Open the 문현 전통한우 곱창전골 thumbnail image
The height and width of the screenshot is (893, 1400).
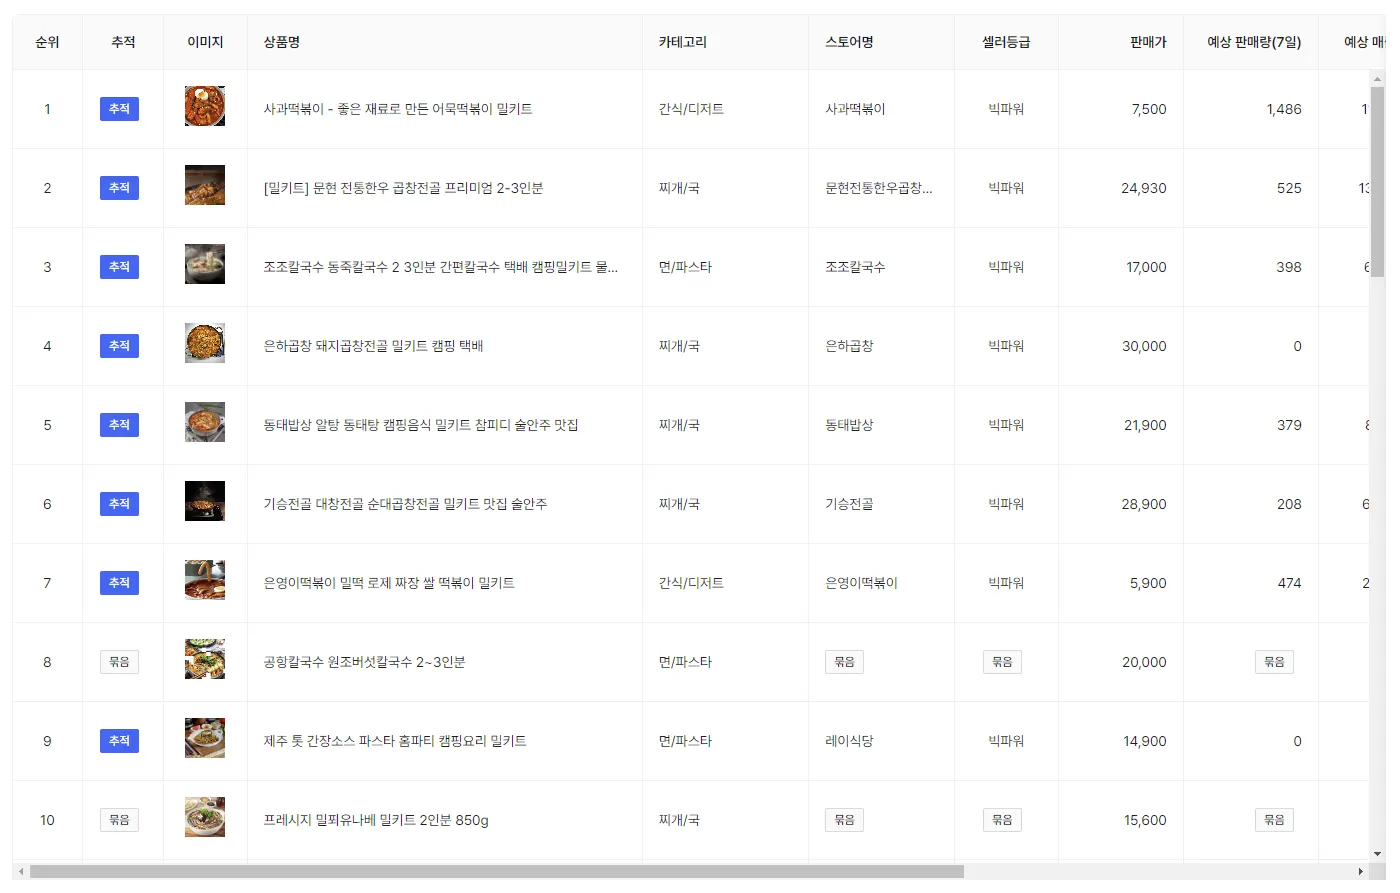(205, 185)
